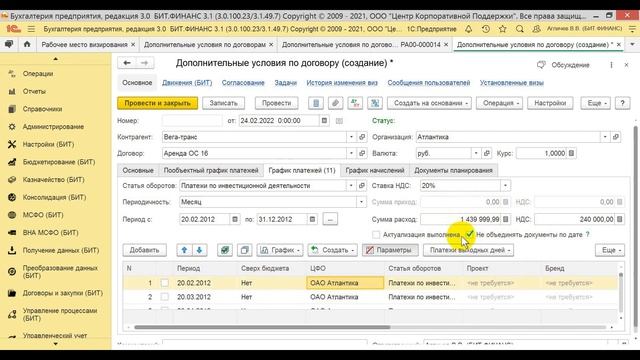
Task: Open the period selection ellipsis button
Action: tap(330, 219)
